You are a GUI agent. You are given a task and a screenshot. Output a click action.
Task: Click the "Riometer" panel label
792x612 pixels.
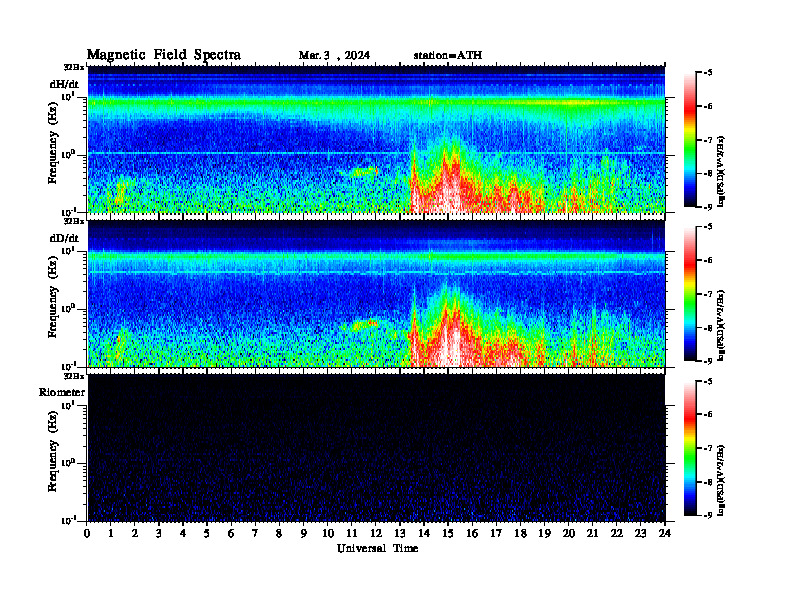62,392
